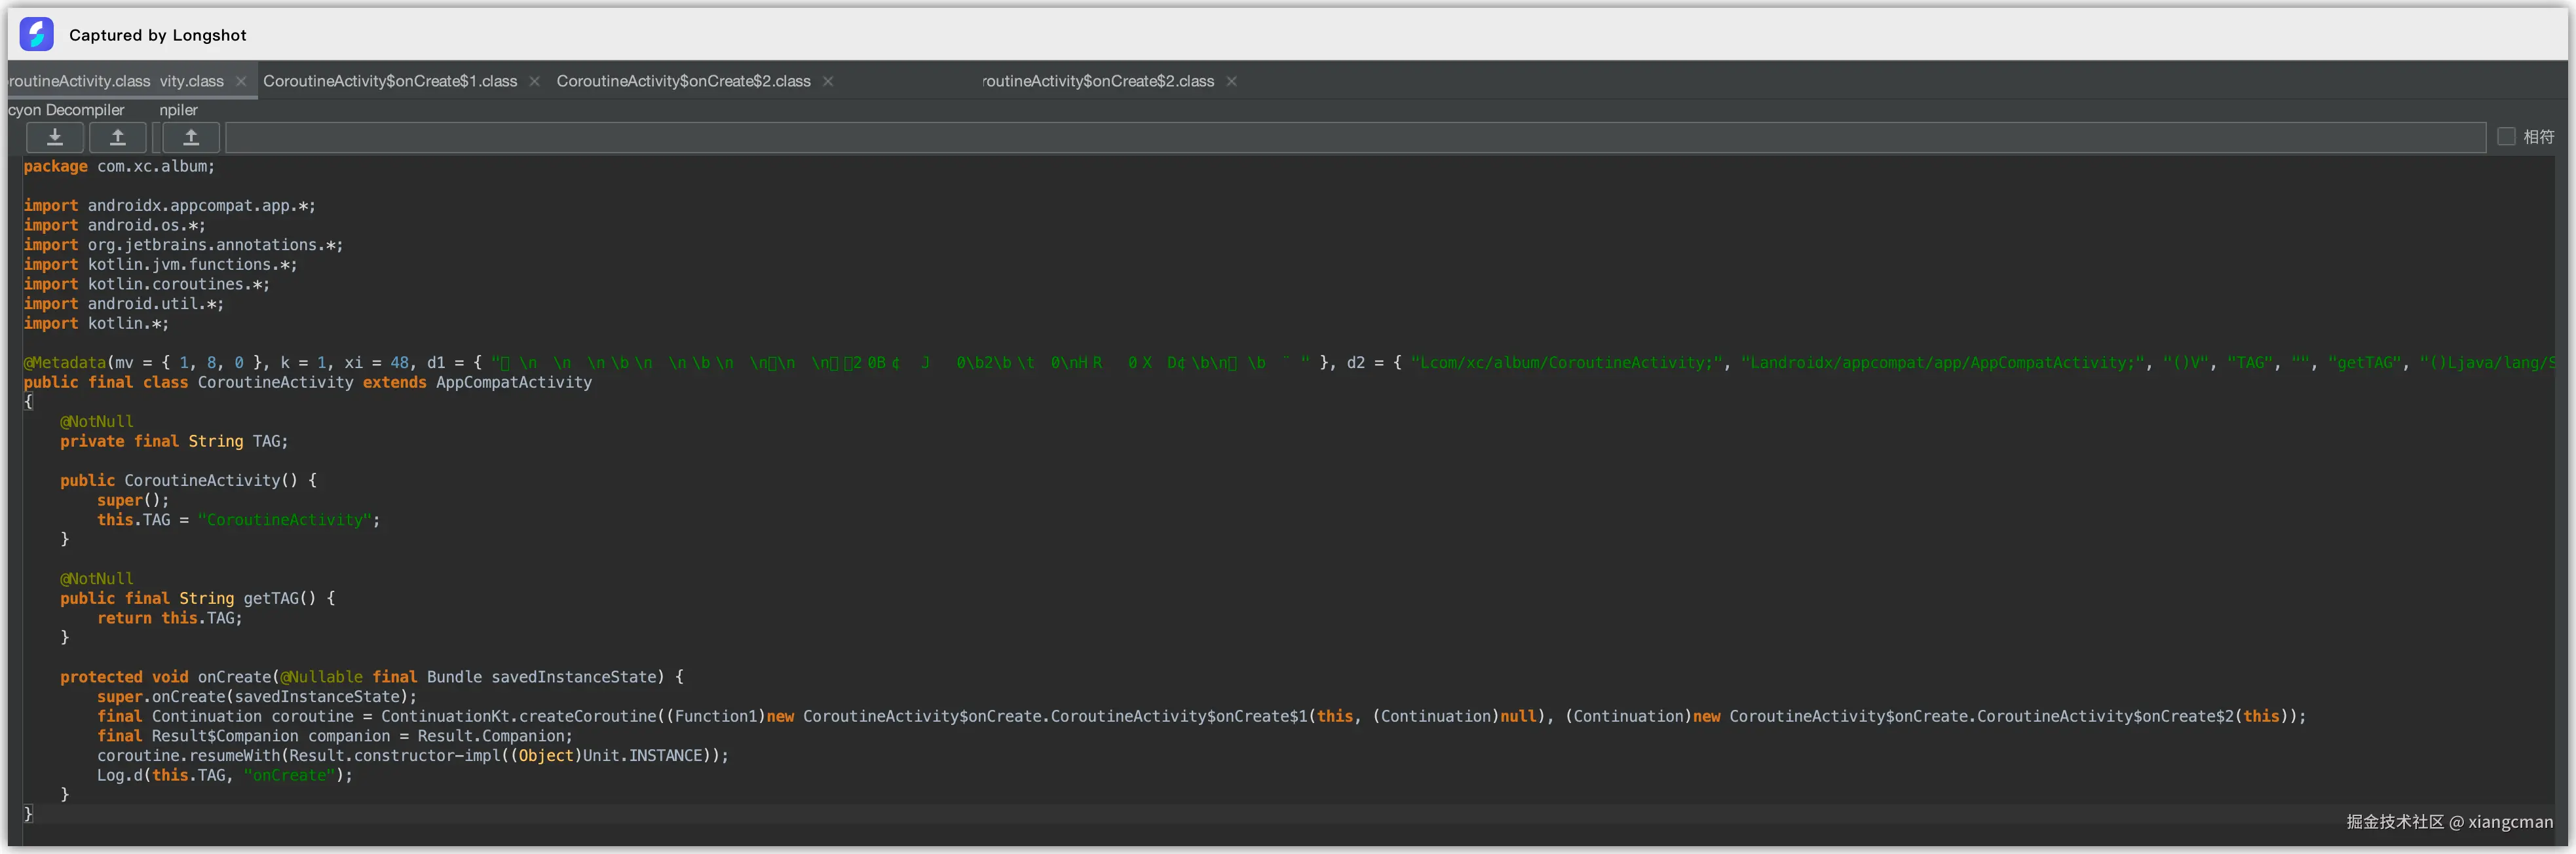Close the CoroutineActivity$onCreate$1.class tab
Screen dimensions: 2576x854
pyautogui.click(x=535, y=82)
